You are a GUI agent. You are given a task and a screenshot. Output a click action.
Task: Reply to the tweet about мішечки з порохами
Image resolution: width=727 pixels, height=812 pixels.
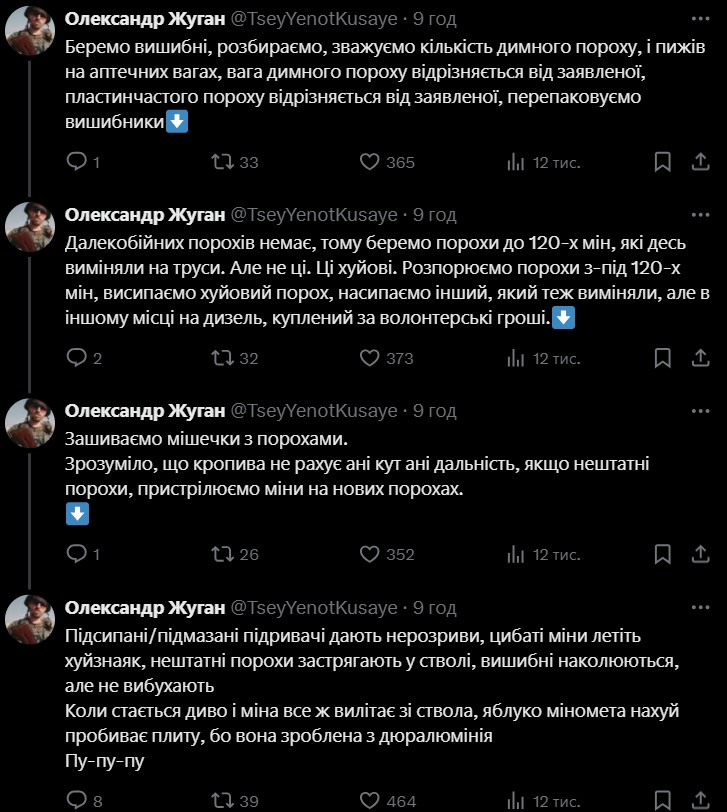point(77,554)
